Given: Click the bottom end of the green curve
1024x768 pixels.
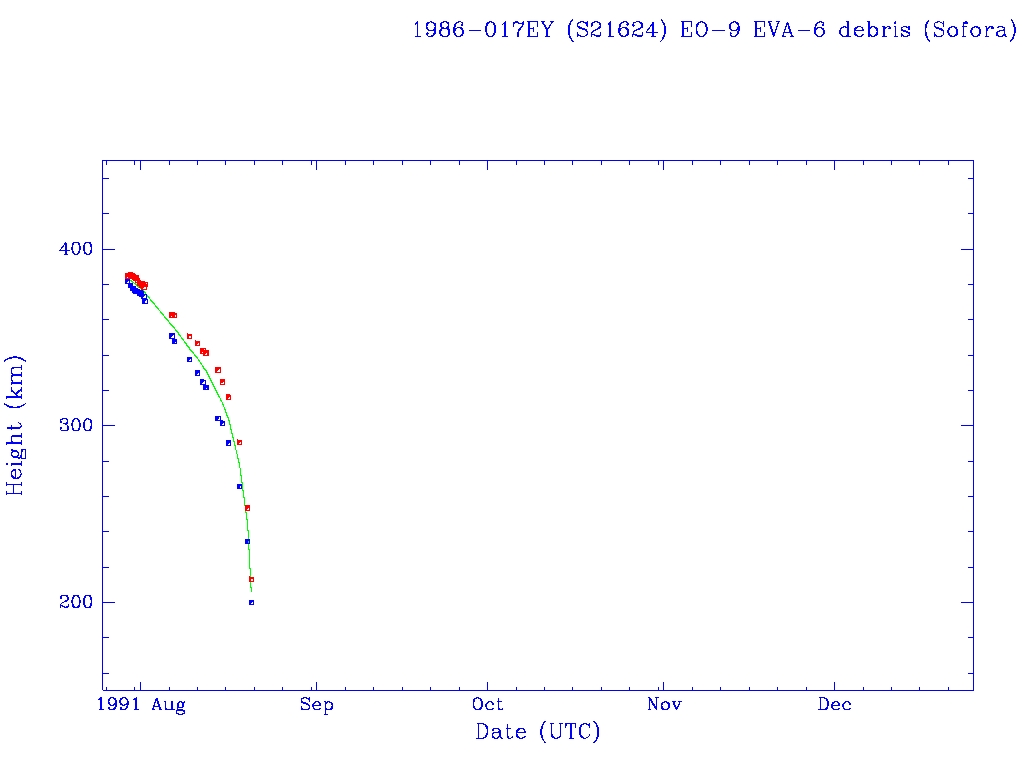Looking at the screenshot, I should pyautogui.click(x=251, y=591).
